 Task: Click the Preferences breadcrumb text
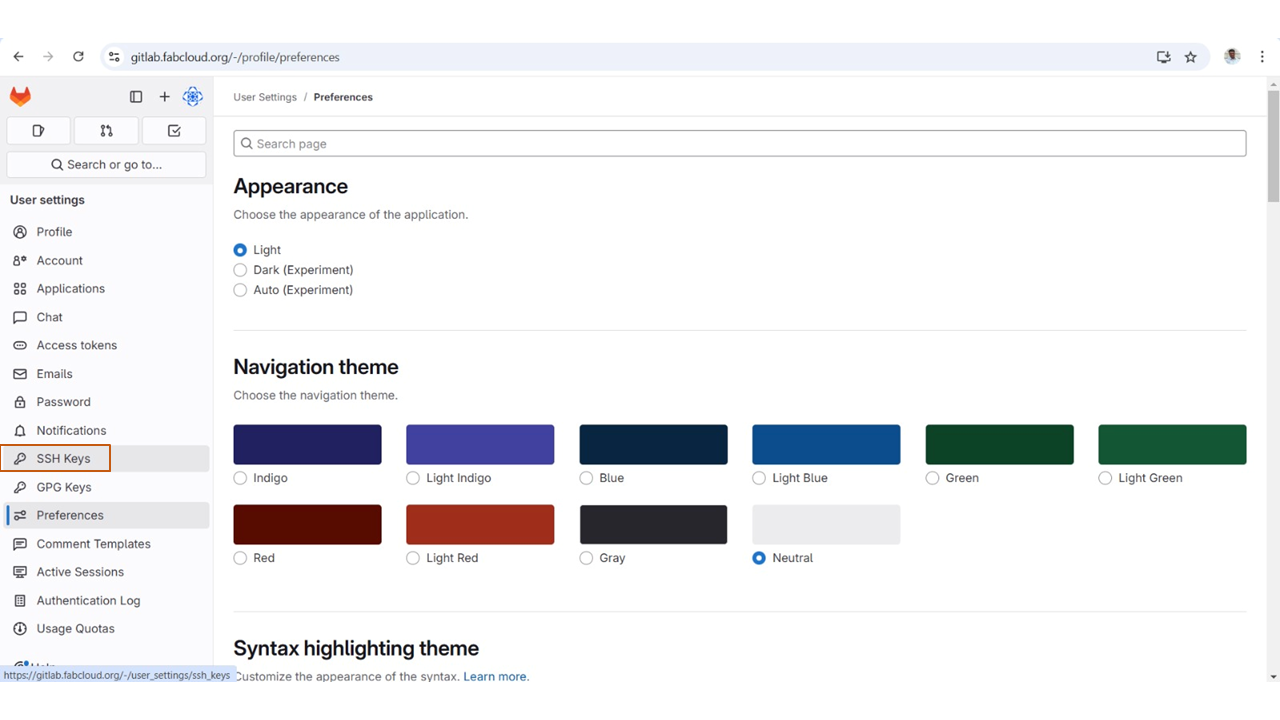(343, 97)
